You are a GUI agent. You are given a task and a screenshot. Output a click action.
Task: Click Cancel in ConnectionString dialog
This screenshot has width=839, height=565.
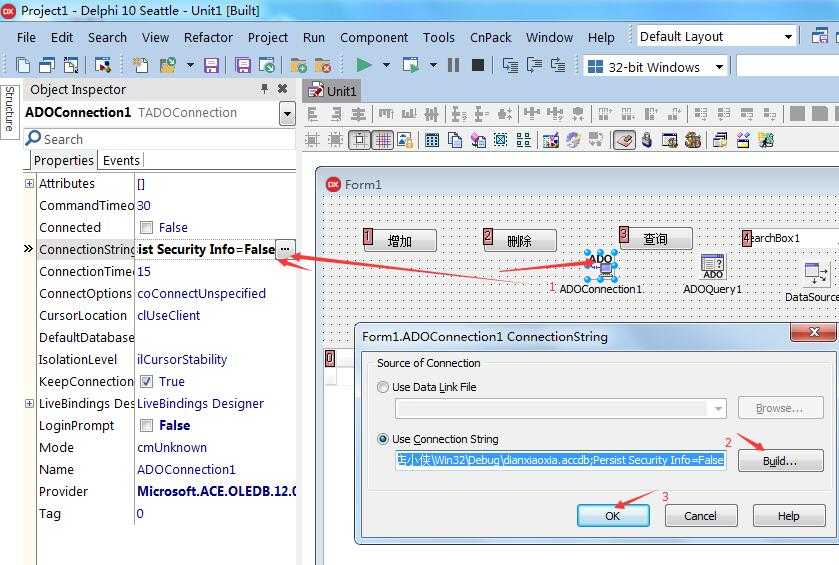[700, 516]
